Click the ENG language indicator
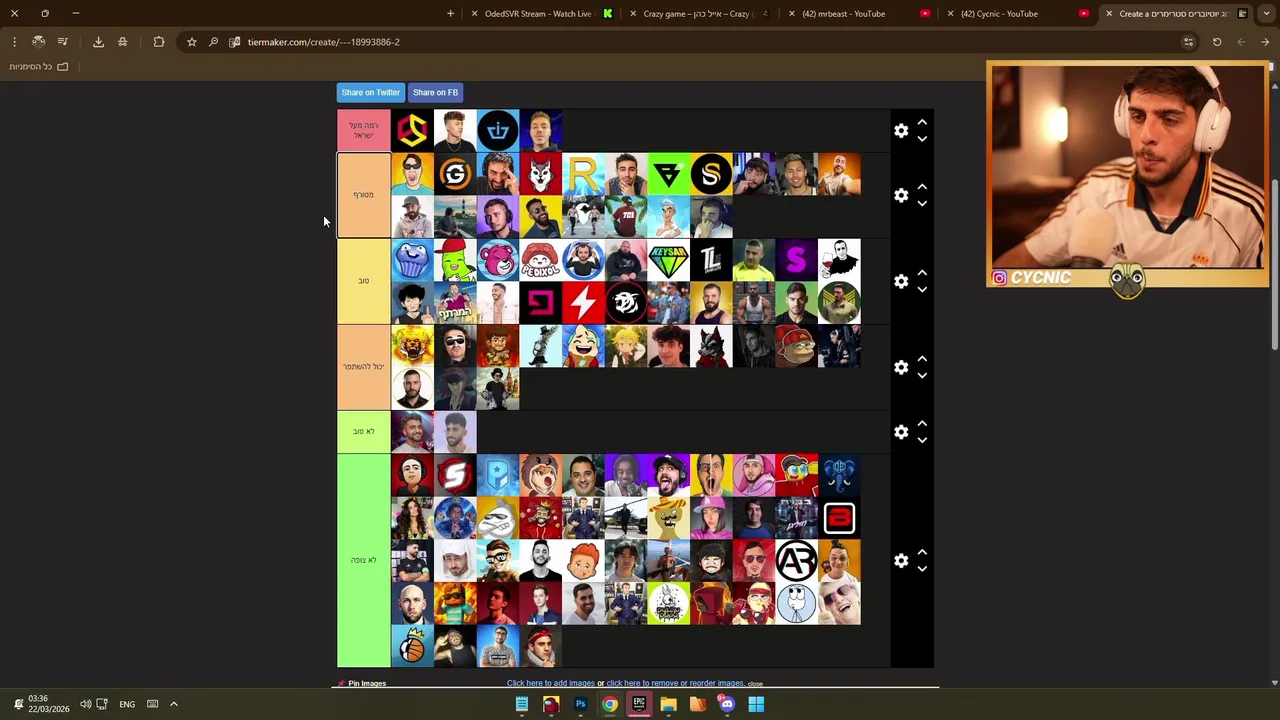 click(127, 704)
